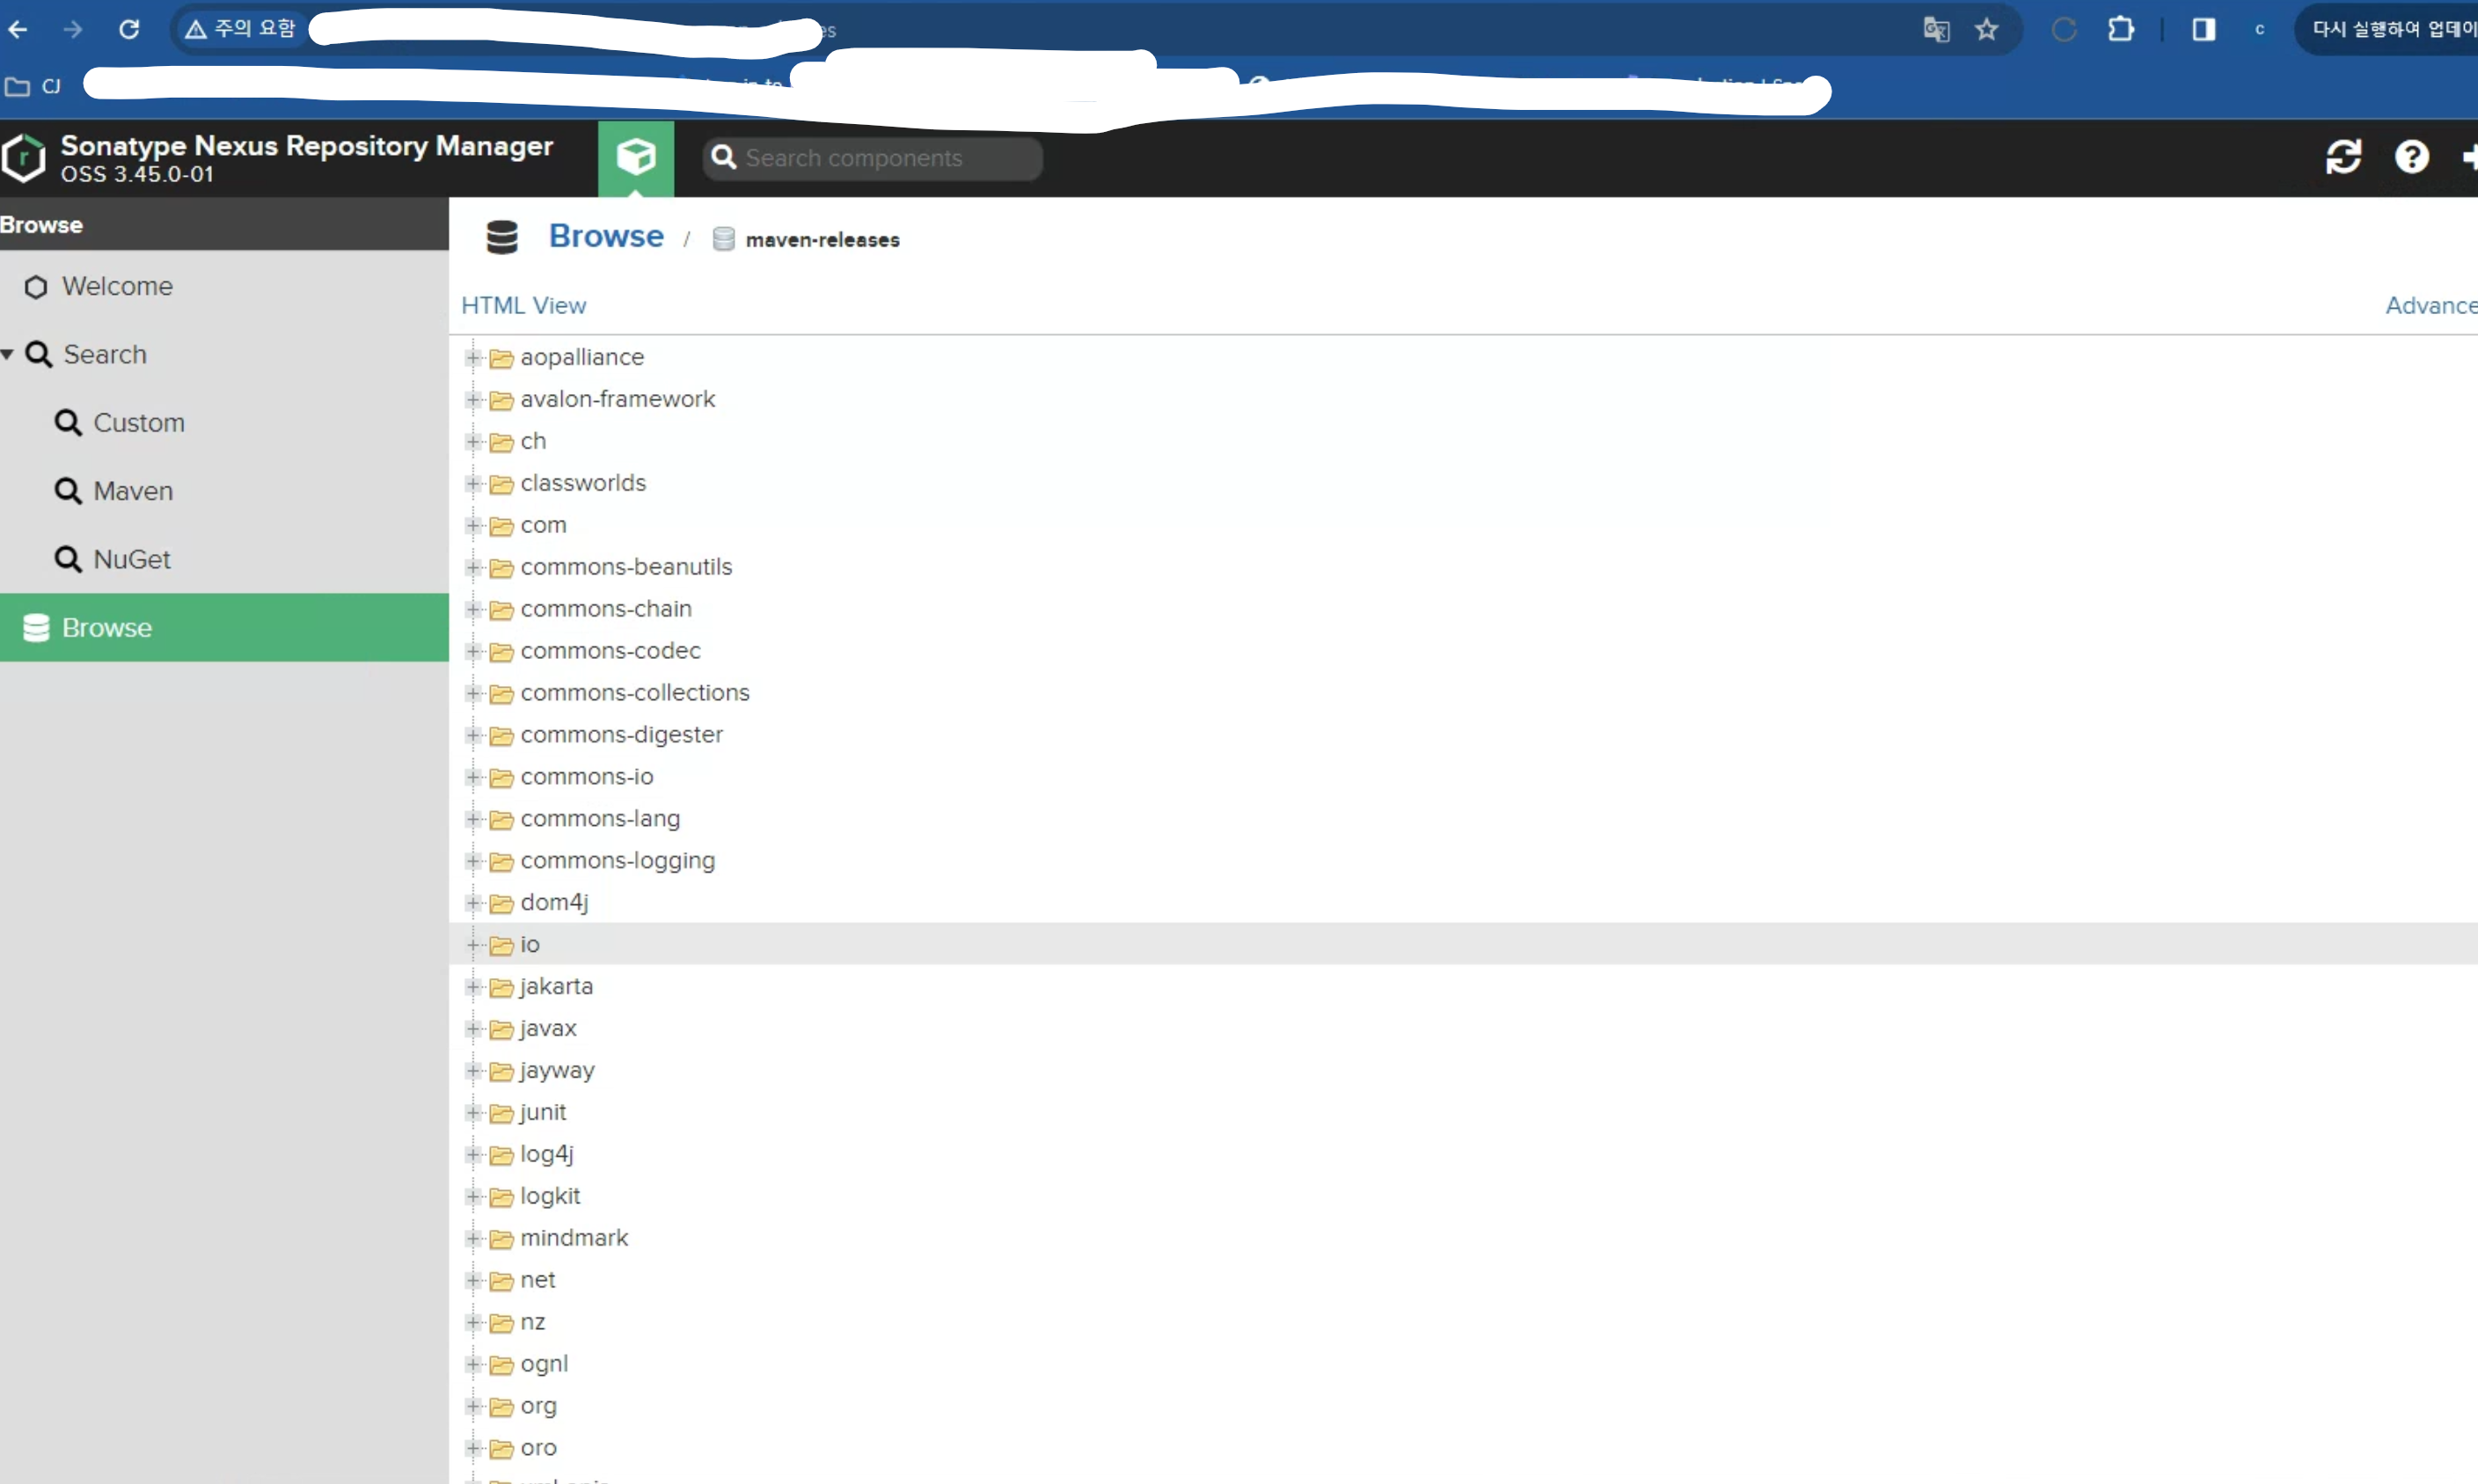The image size is (2478, 1484).
Task: Expand the org folder tree node
Action: (x=474, y=1406)
